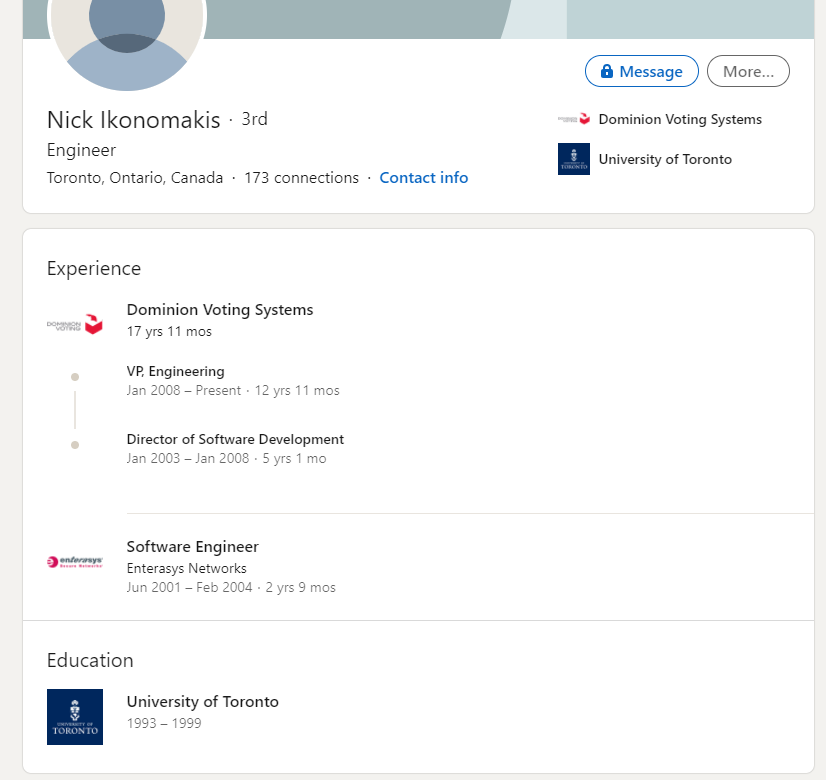Select Director of Software Development position
Image resolution: width=826 pixels, height=780 pixels.
(x=235, y=439)
